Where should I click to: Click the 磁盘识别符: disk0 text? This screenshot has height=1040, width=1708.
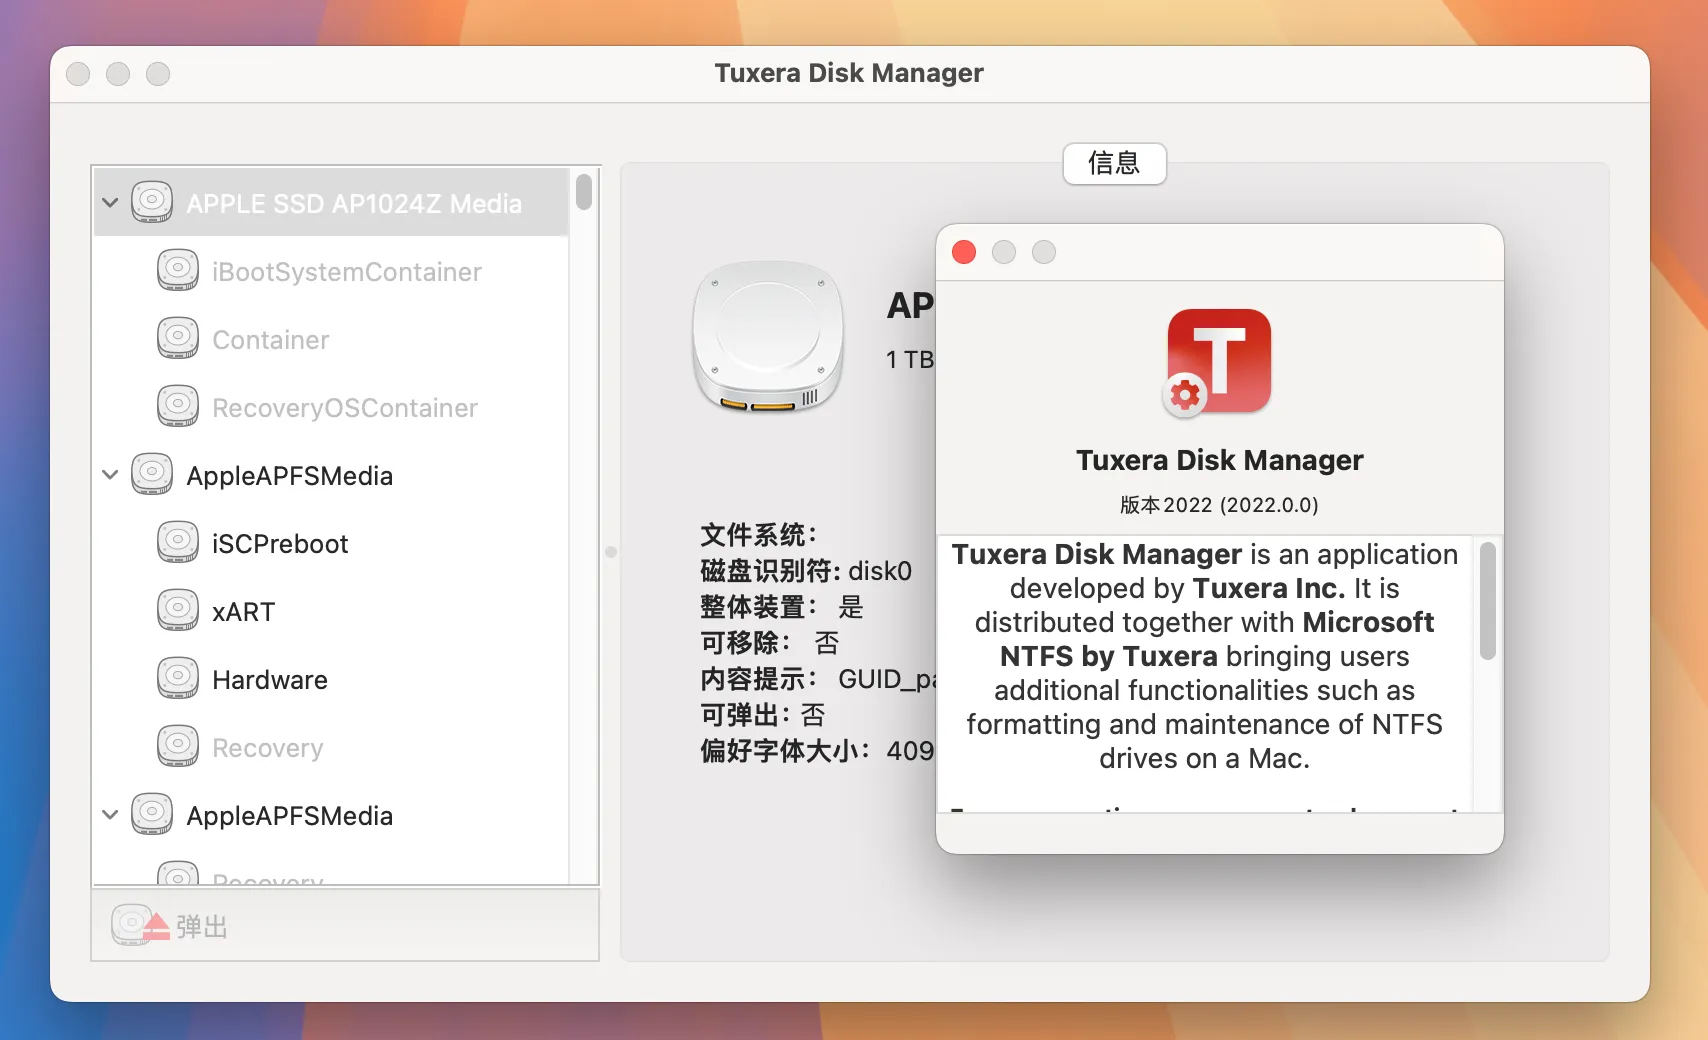pos(806,571)
